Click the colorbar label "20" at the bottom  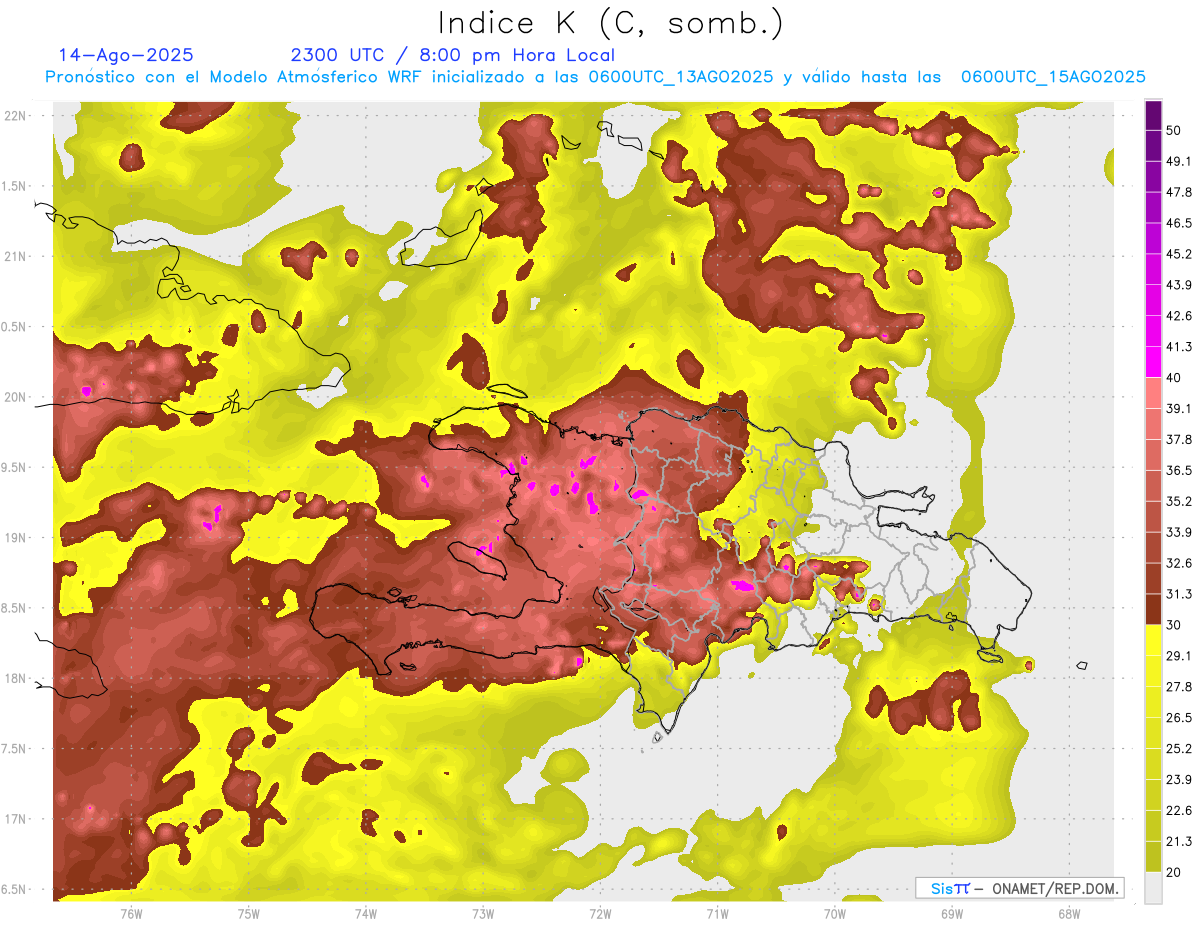1173,874
